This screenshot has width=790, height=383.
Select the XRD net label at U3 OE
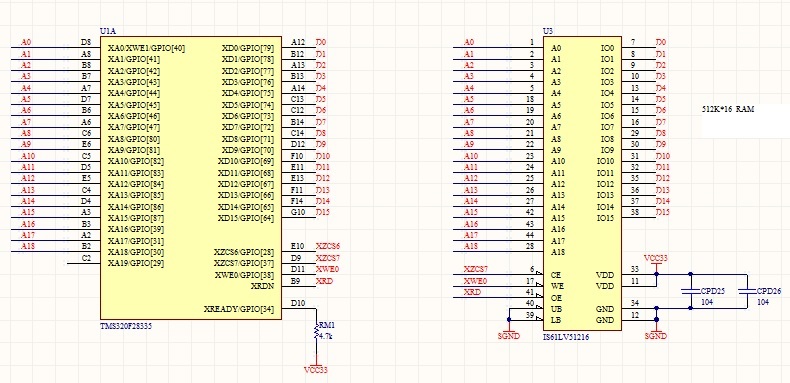pos(472,292)
